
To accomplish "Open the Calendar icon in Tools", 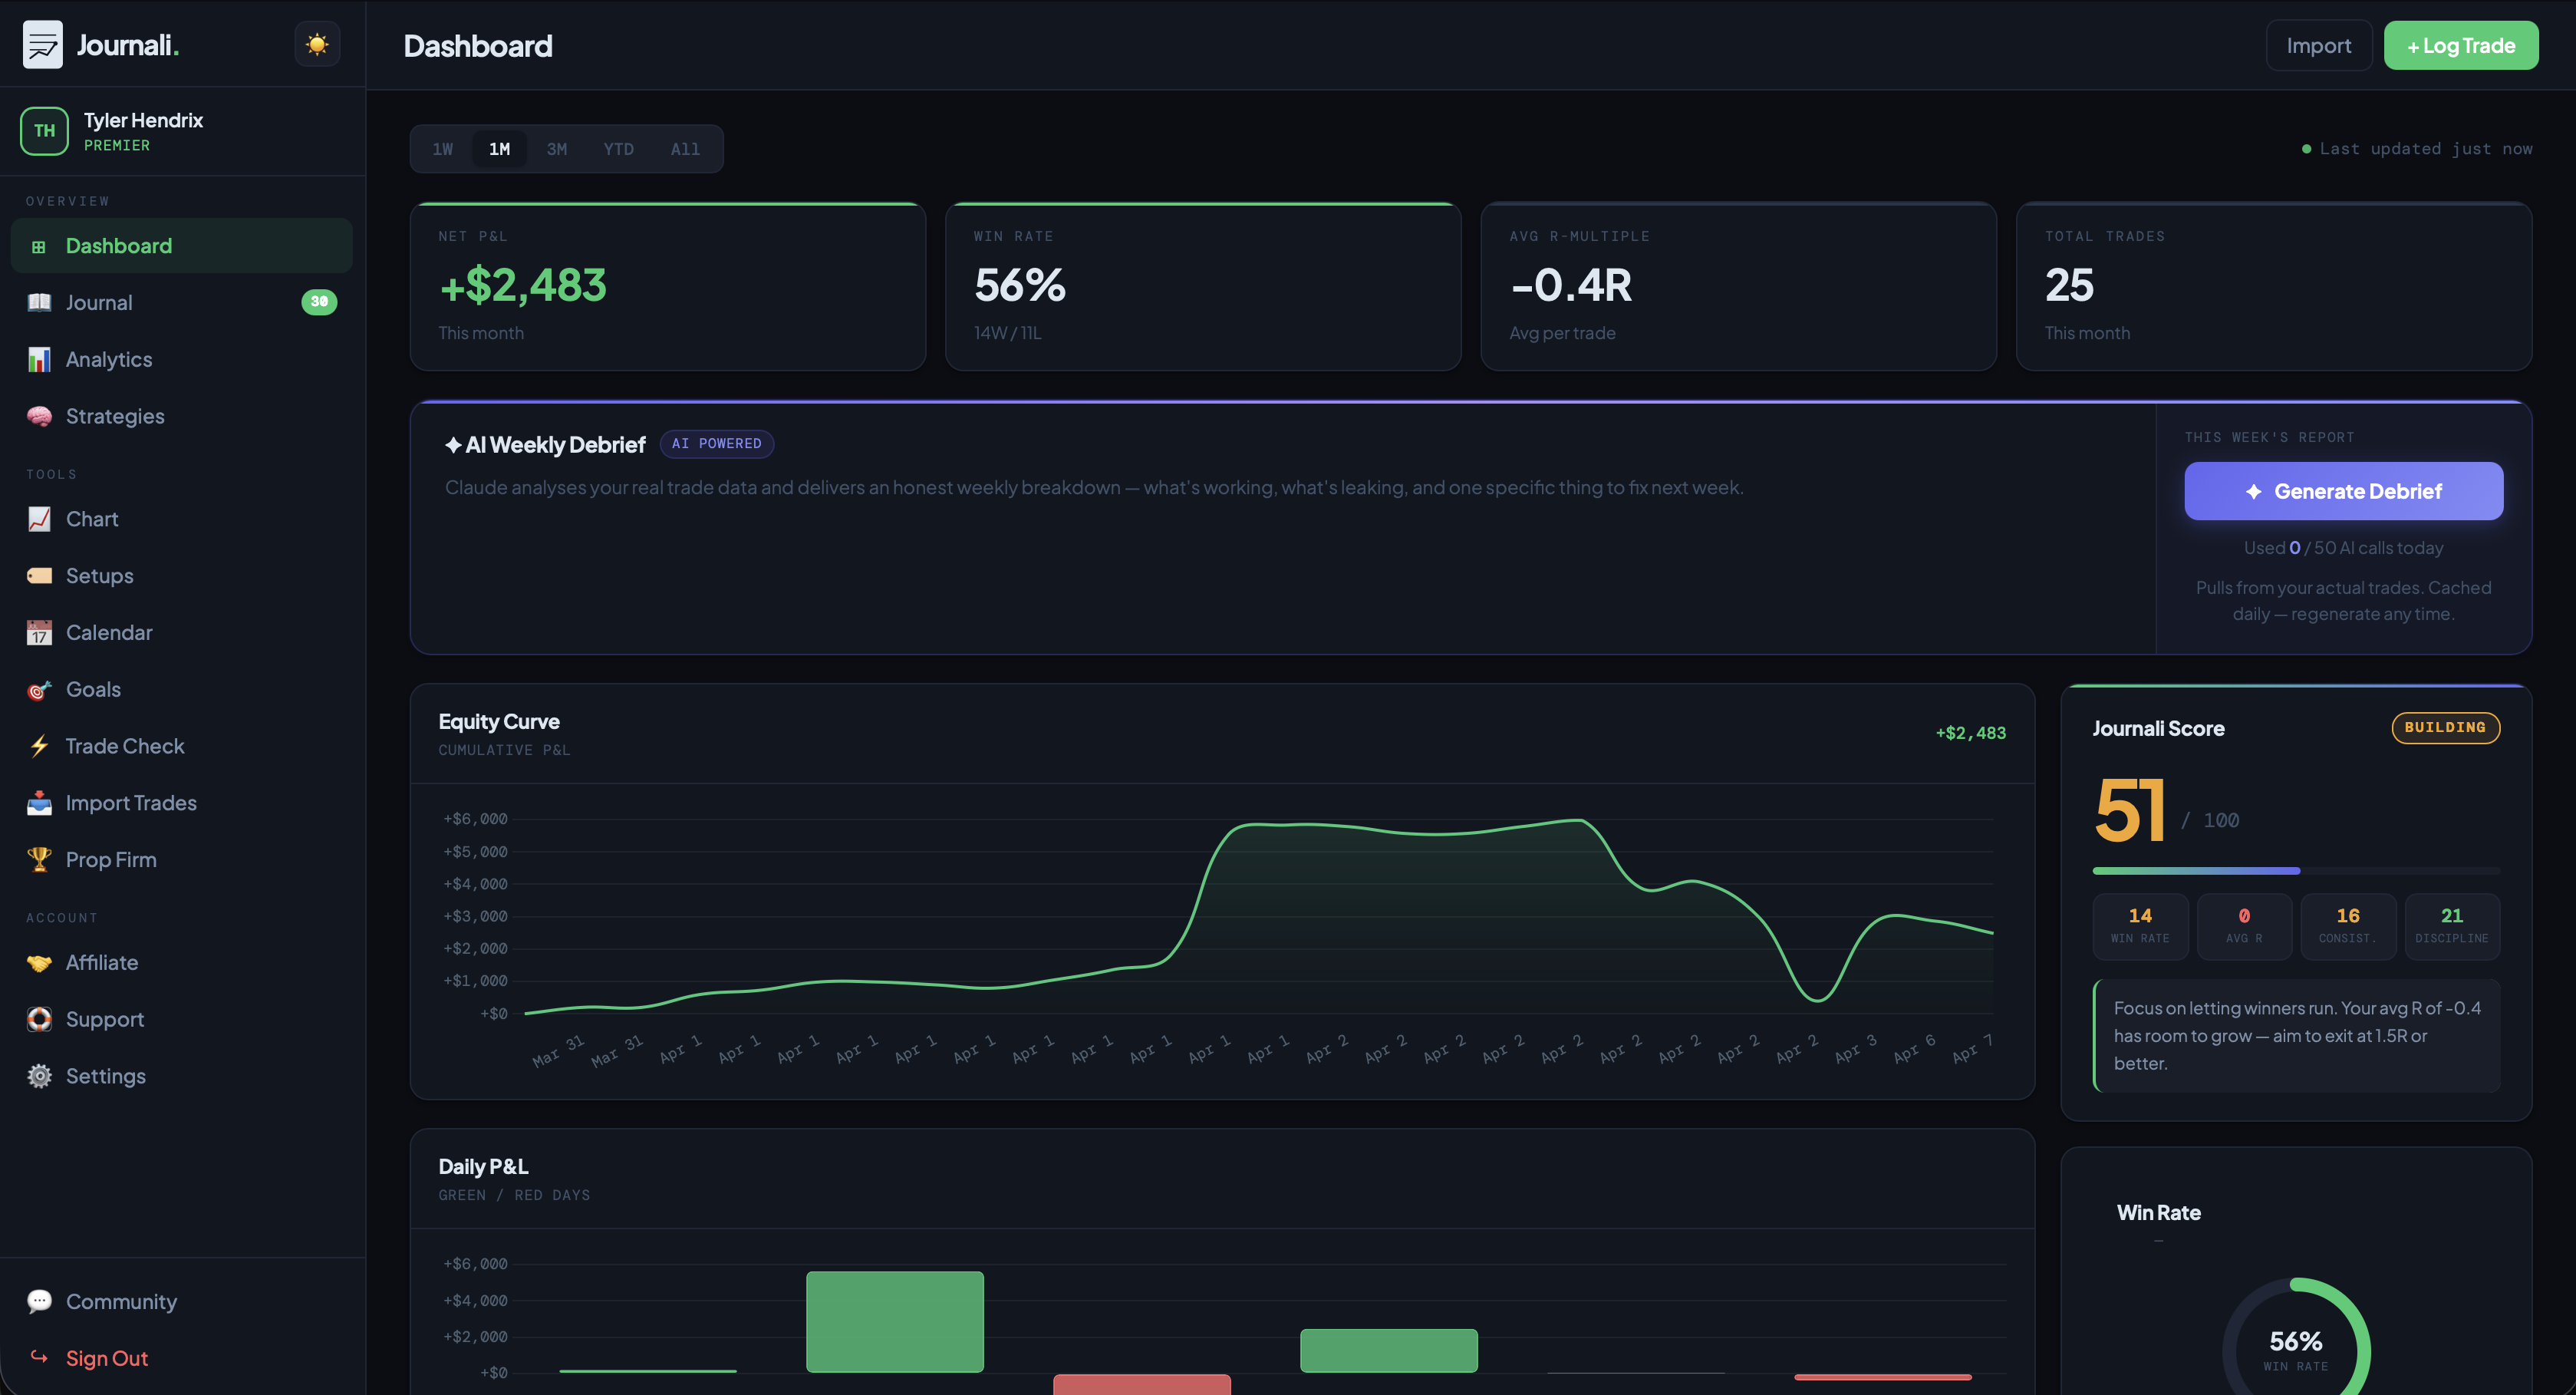I will point(39,633).
